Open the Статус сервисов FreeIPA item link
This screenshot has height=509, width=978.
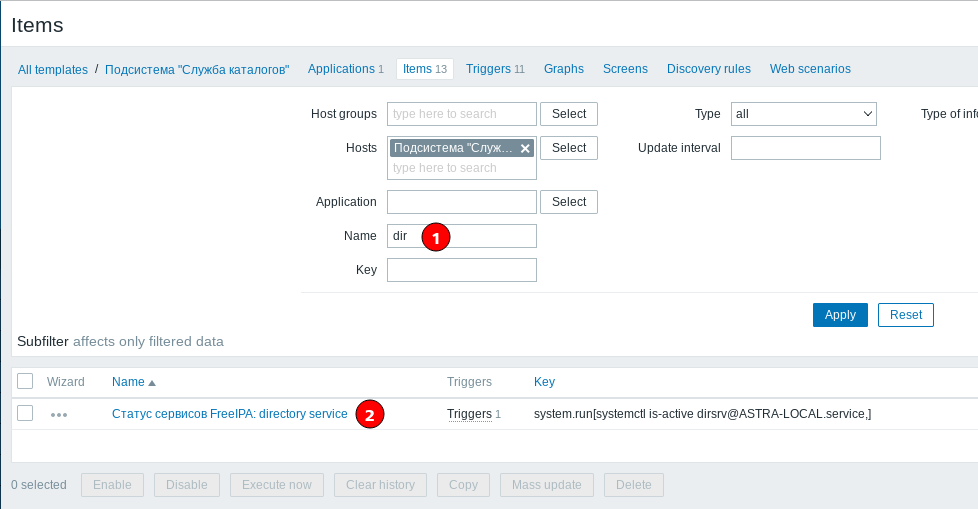tap(229, 414)
